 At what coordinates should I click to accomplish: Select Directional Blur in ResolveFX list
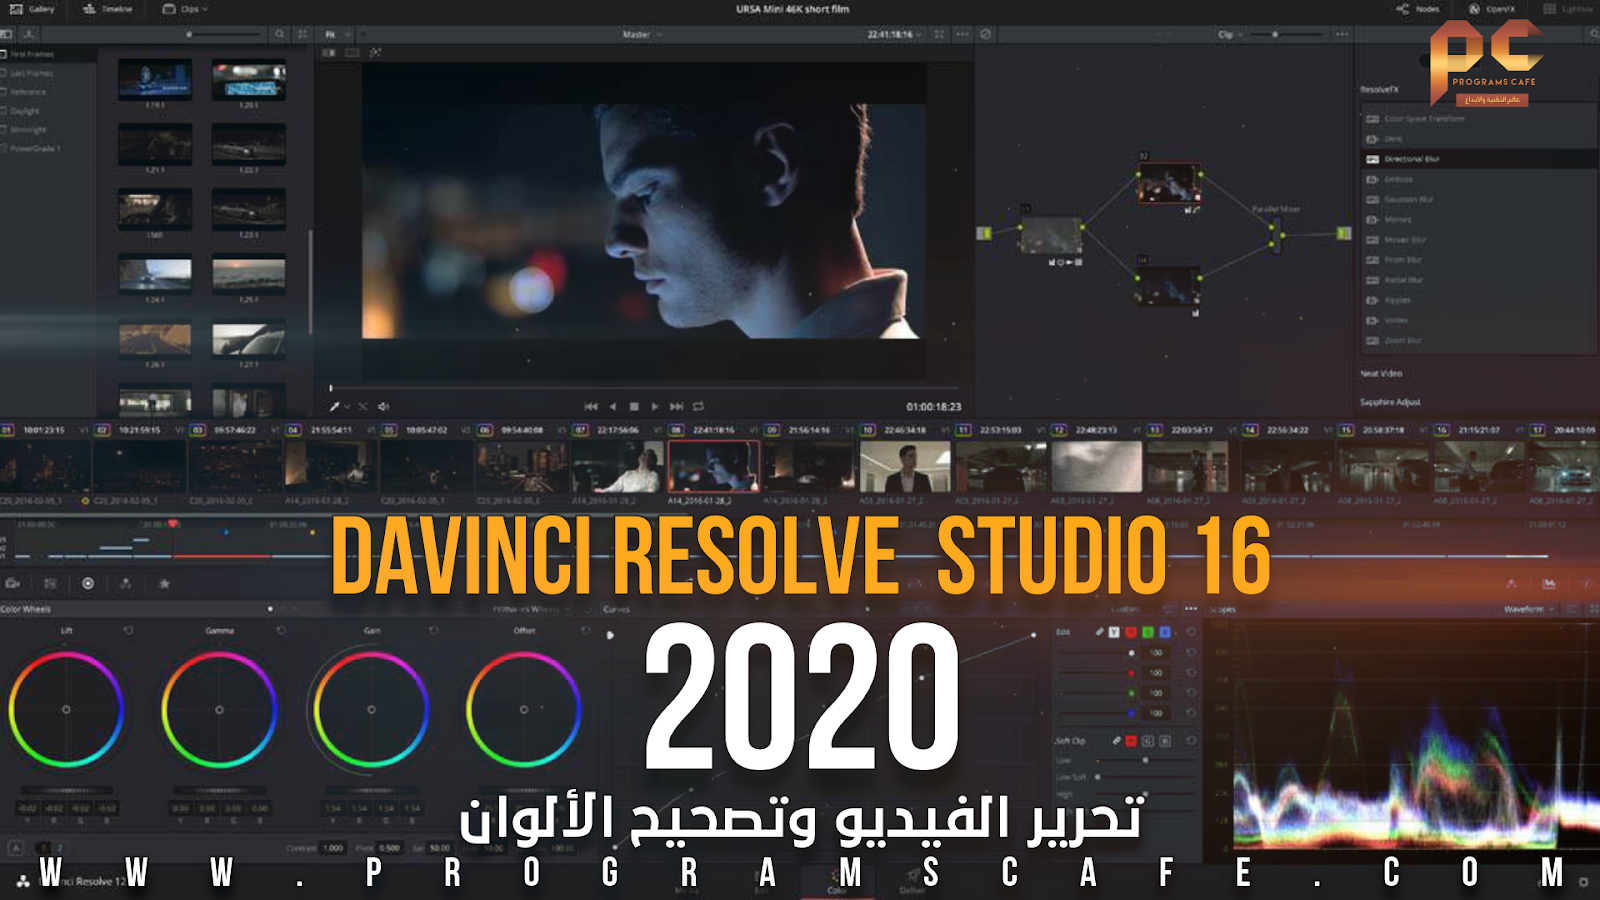point(1480,159)
